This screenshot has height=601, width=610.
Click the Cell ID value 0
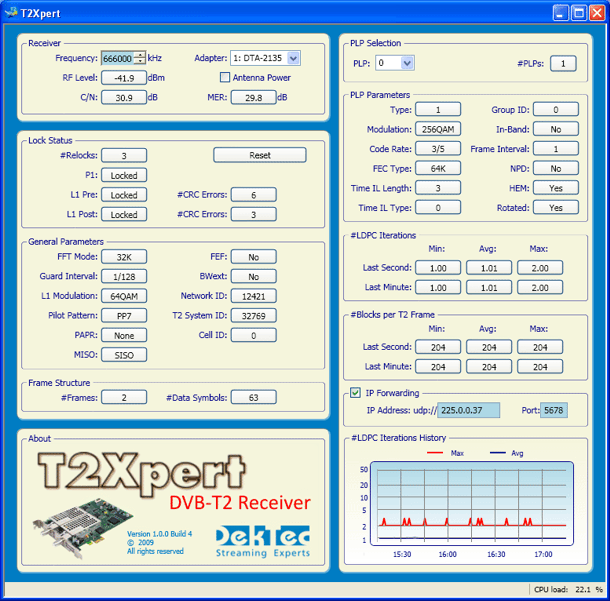pyautogui.click(x=254, y=335)
